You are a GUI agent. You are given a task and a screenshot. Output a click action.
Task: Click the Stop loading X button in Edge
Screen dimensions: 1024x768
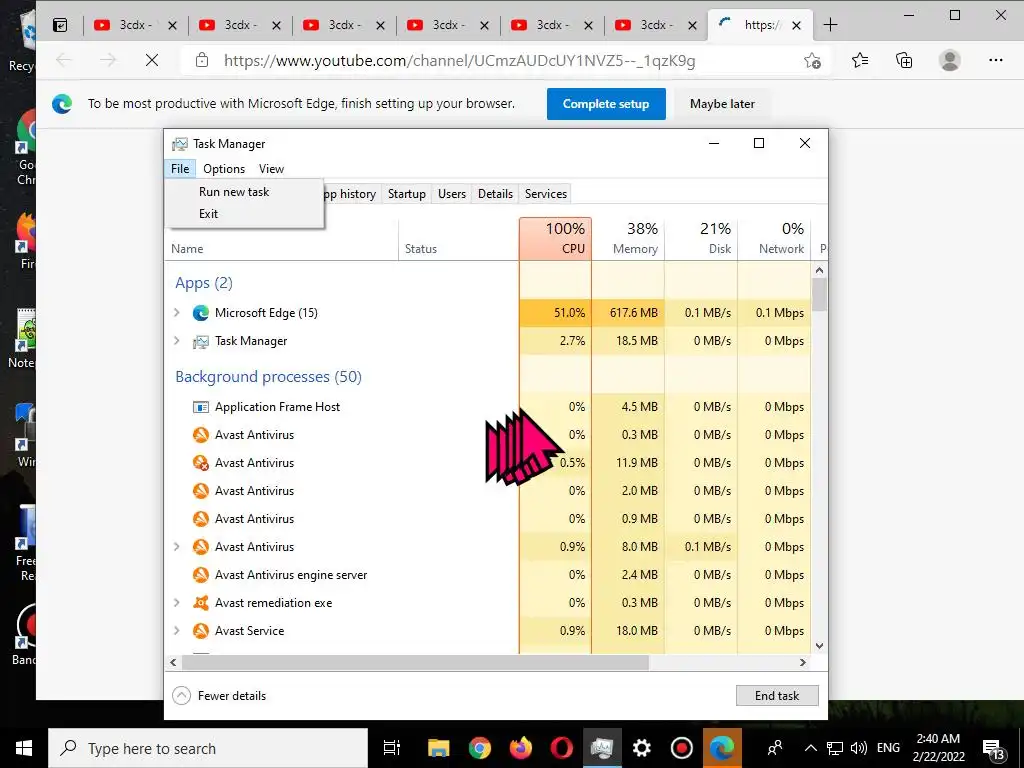pyautogui.click(x=152, y=61)
